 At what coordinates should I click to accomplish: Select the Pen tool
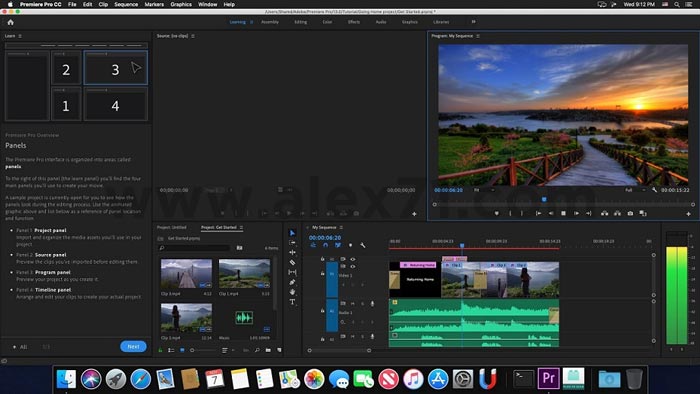click(292, 282)
